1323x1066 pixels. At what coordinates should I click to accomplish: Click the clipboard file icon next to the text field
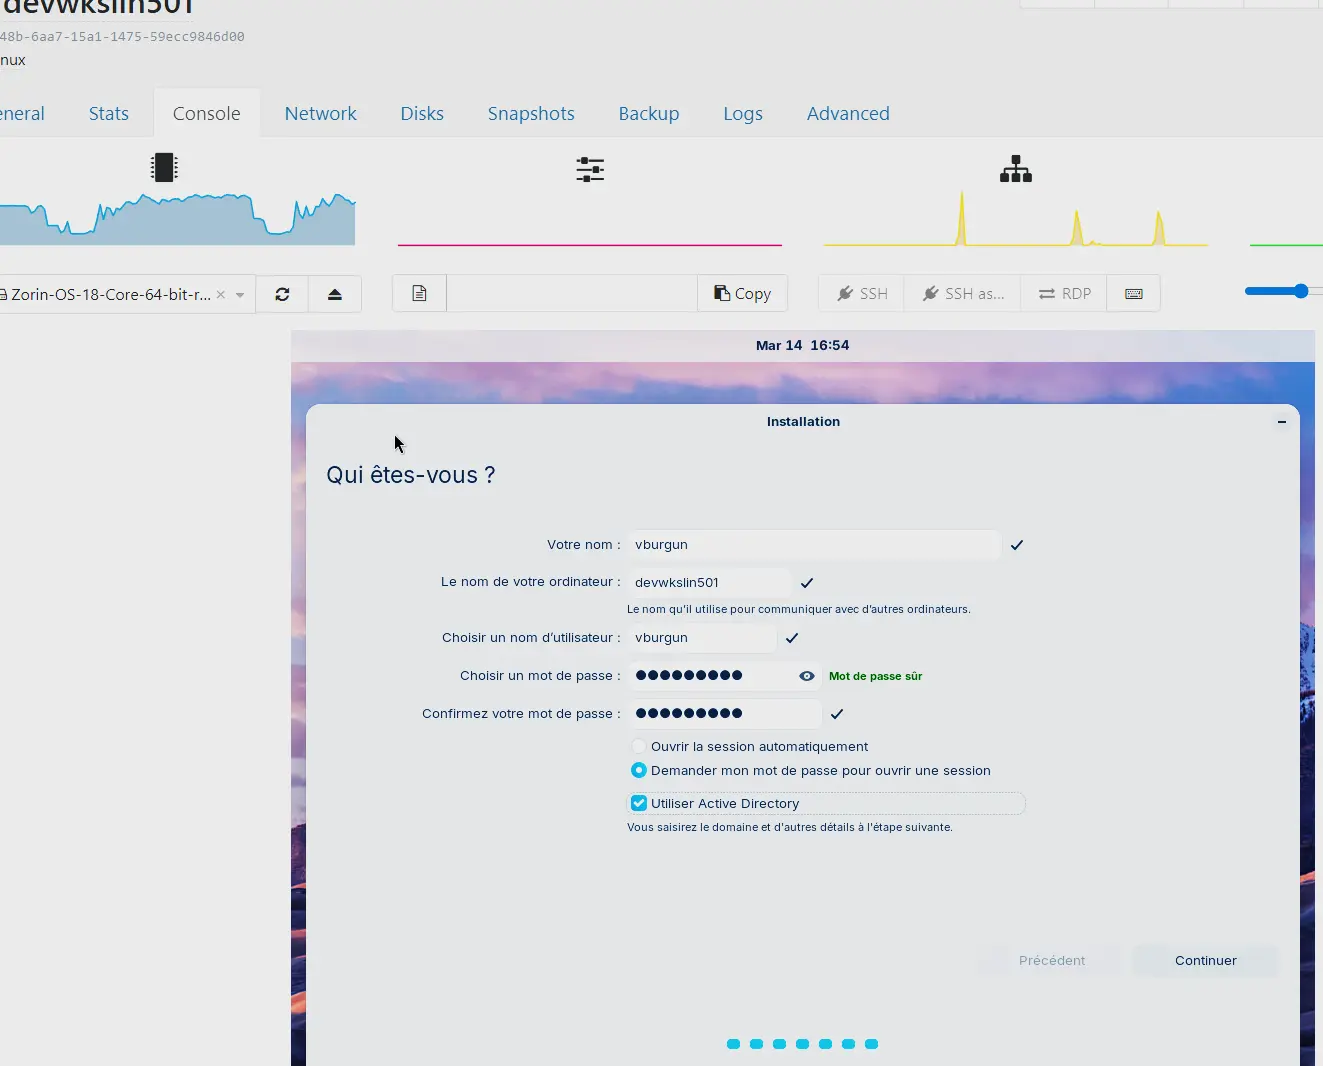point(419,293)
